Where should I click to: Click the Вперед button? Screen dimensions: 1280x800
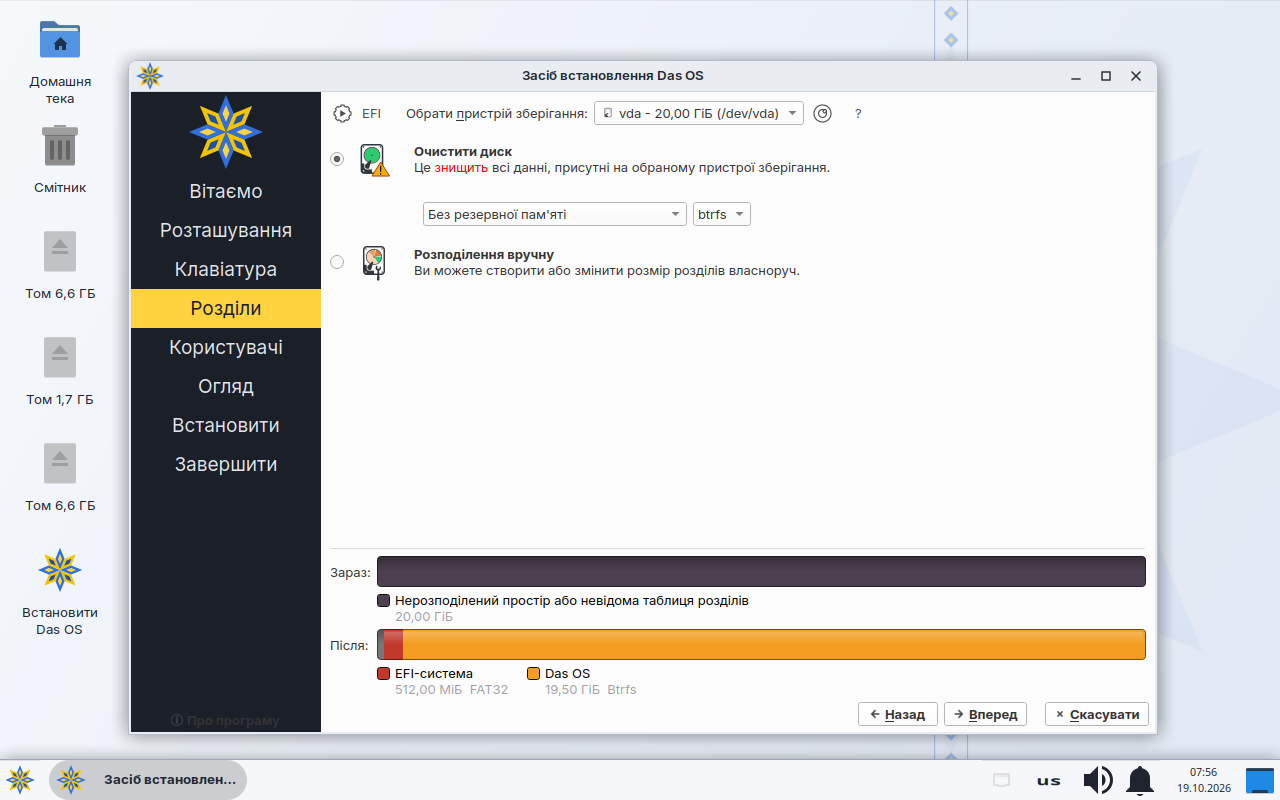click(x=986, y=714)
